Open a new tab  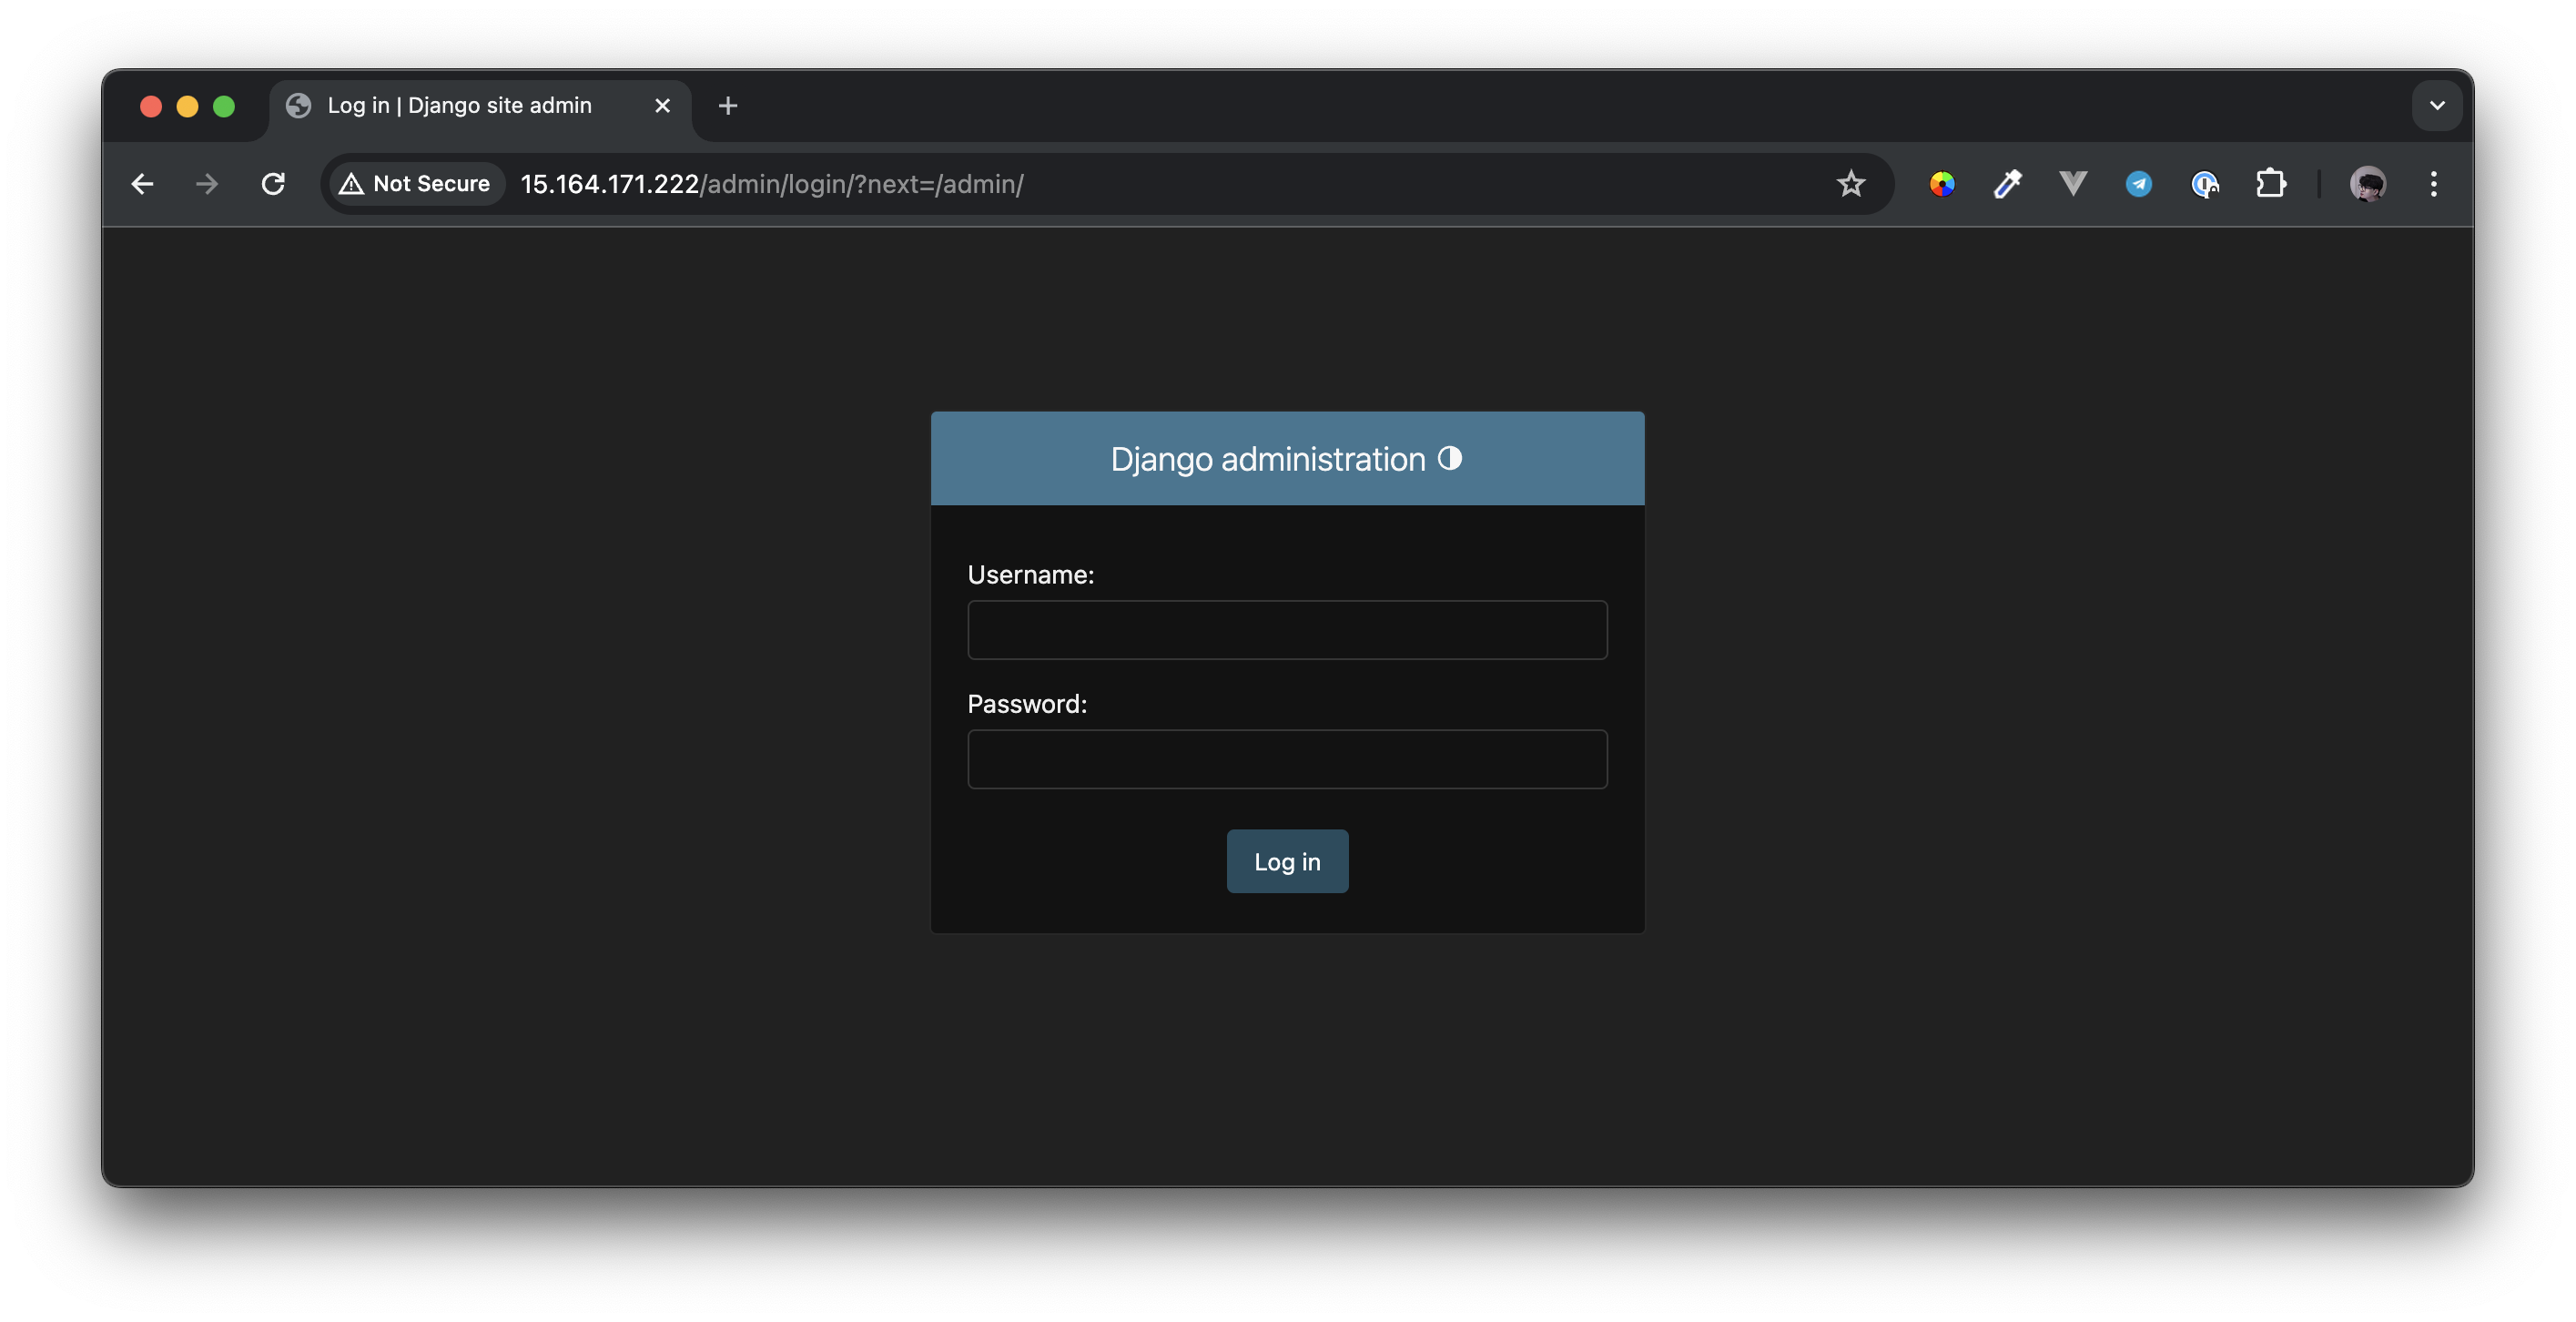coord(728,106)
